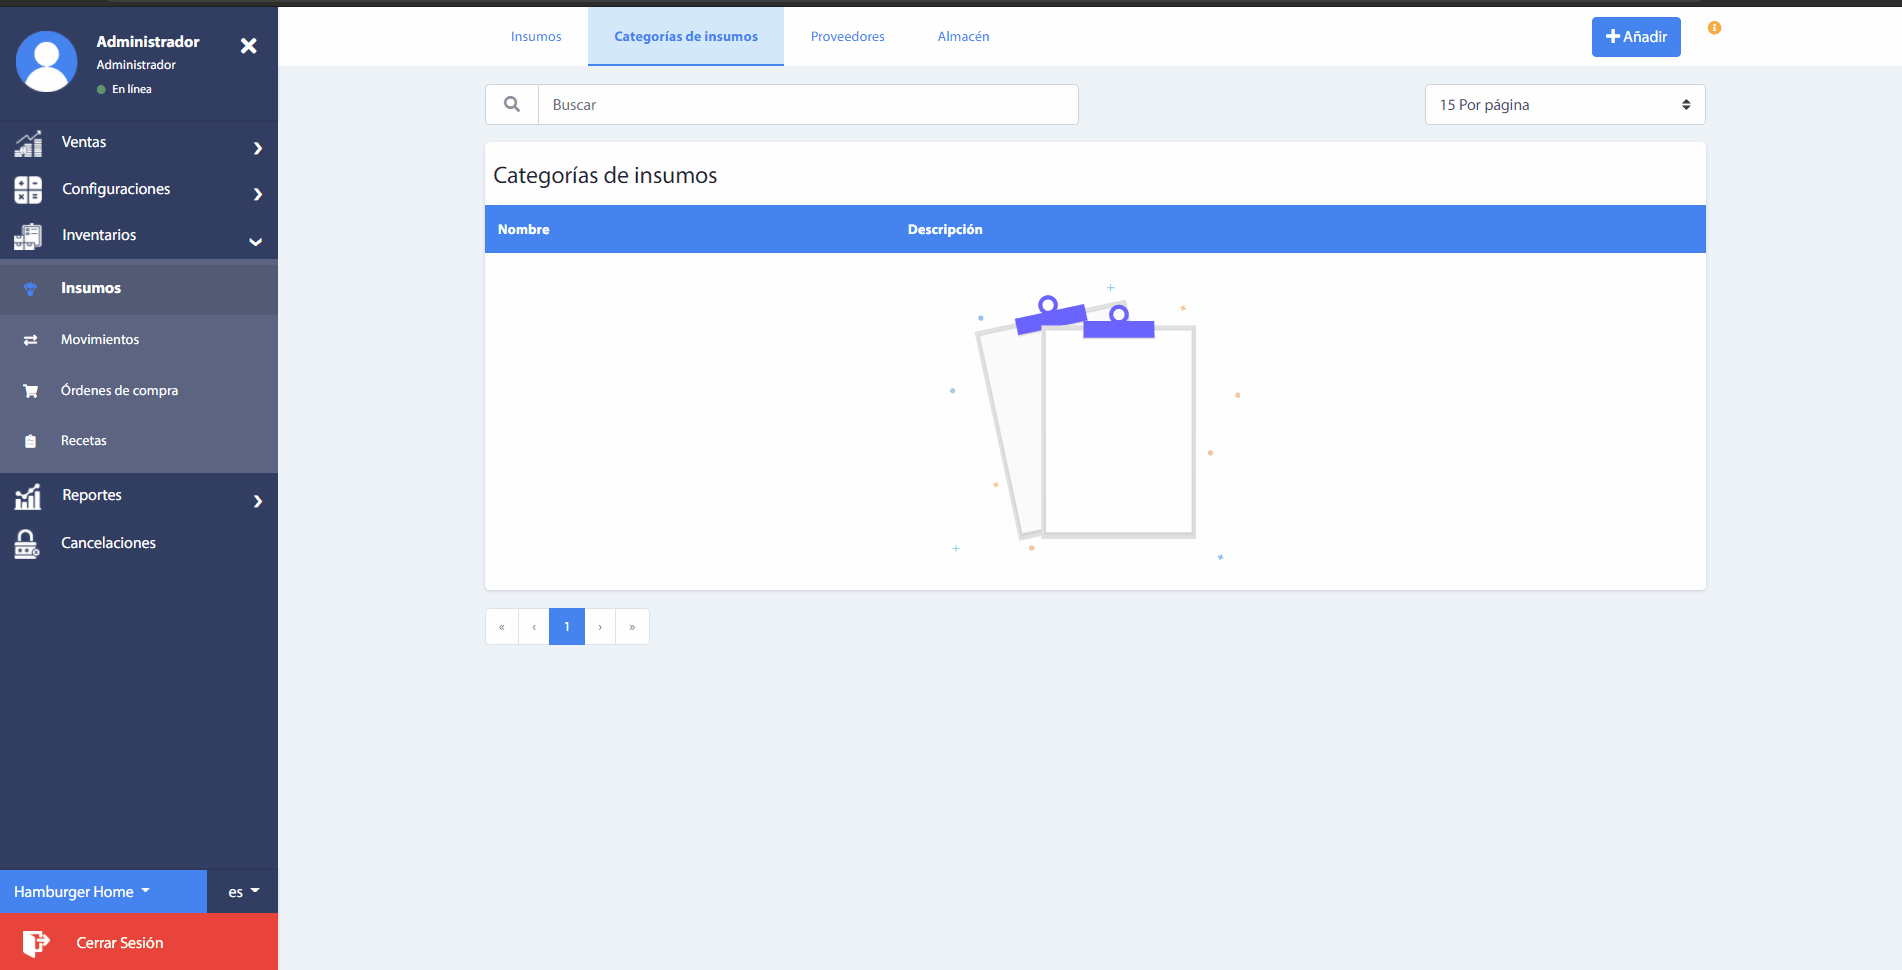
Task: Open the es language dropdown
Action: click(243, 892)
